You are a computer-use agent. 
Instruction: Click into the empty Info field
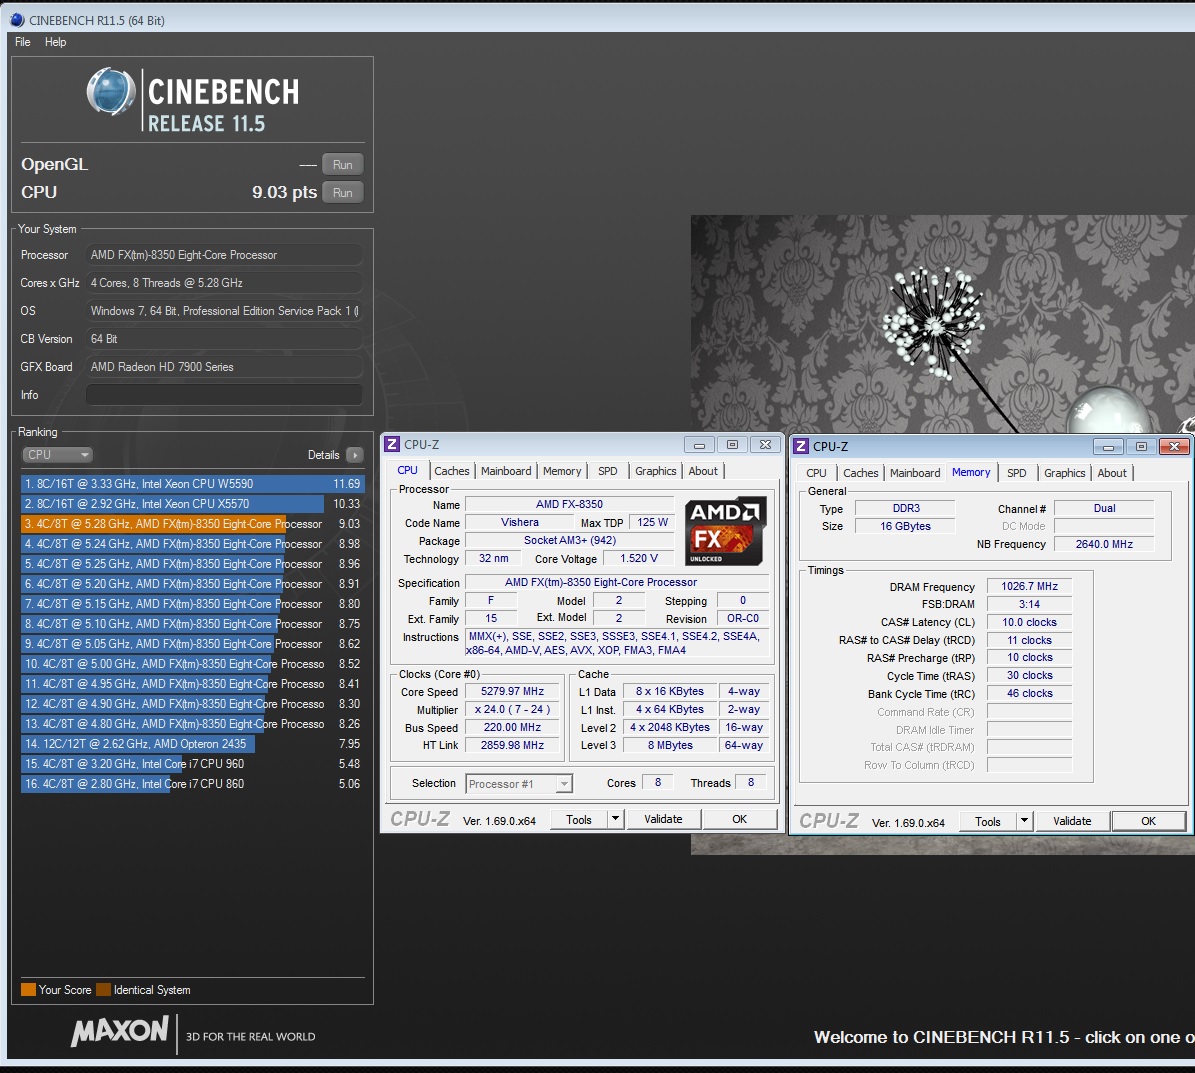pyautogui.click(x=223, y=395)
